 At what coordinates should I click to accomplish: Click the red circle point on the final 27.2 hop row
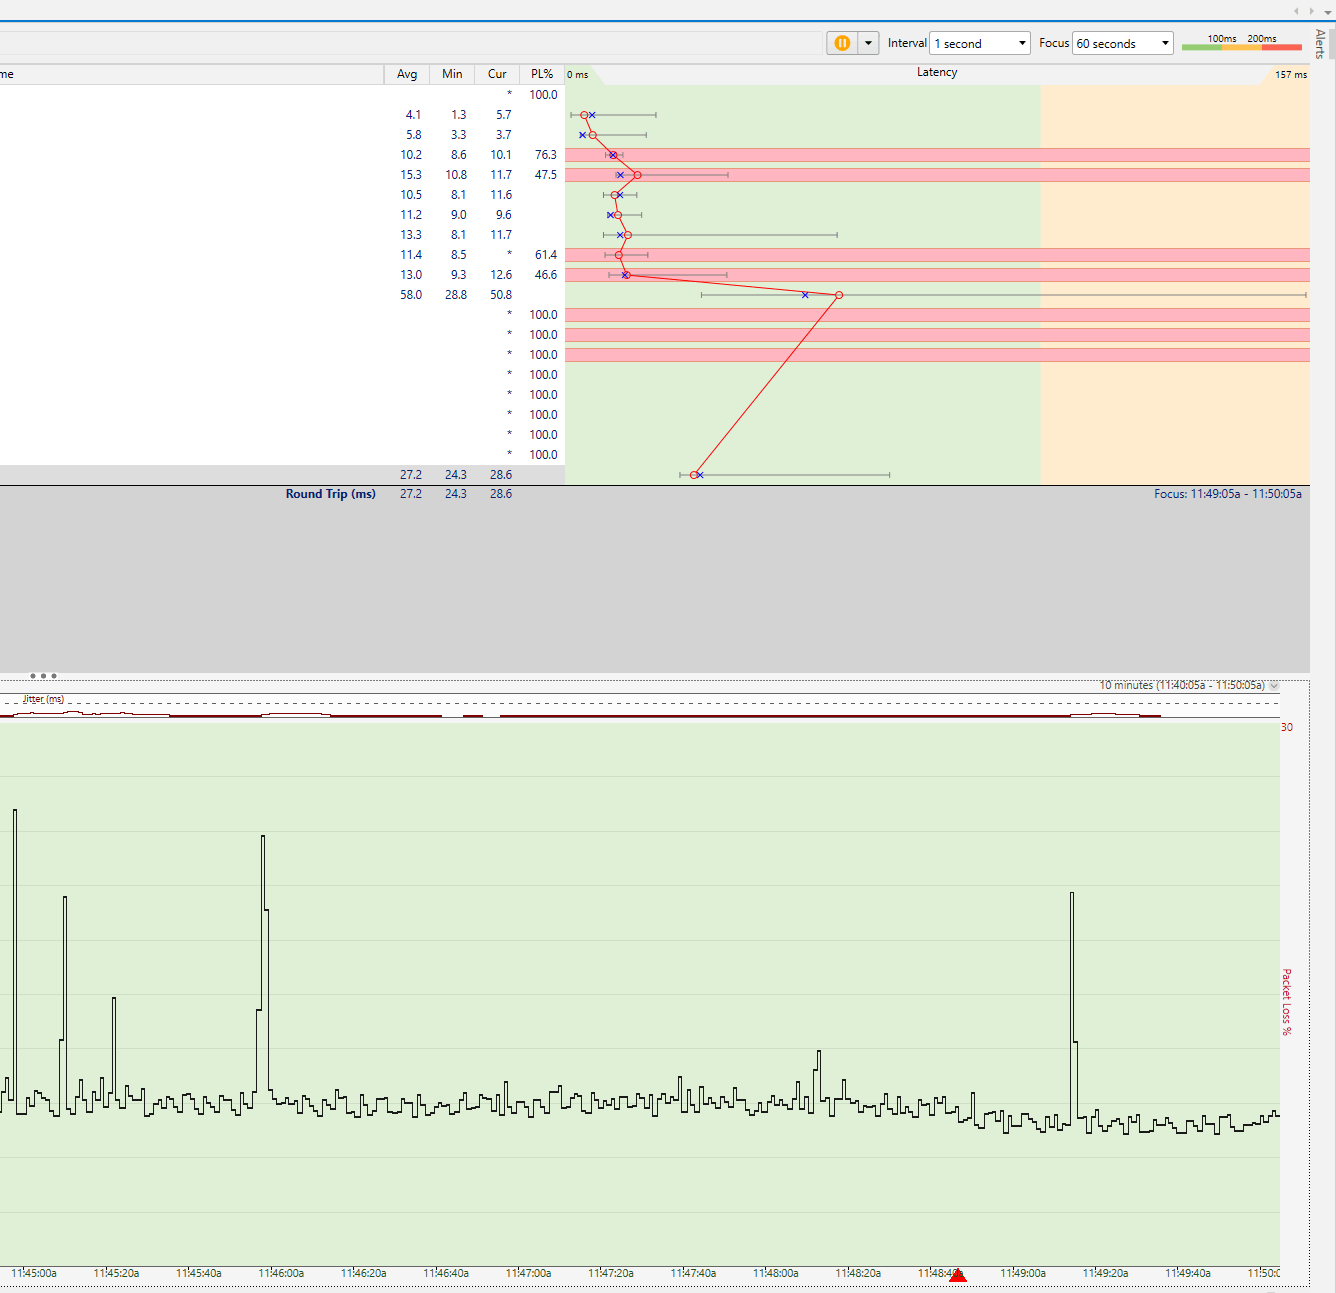click(x=694, y=475)
